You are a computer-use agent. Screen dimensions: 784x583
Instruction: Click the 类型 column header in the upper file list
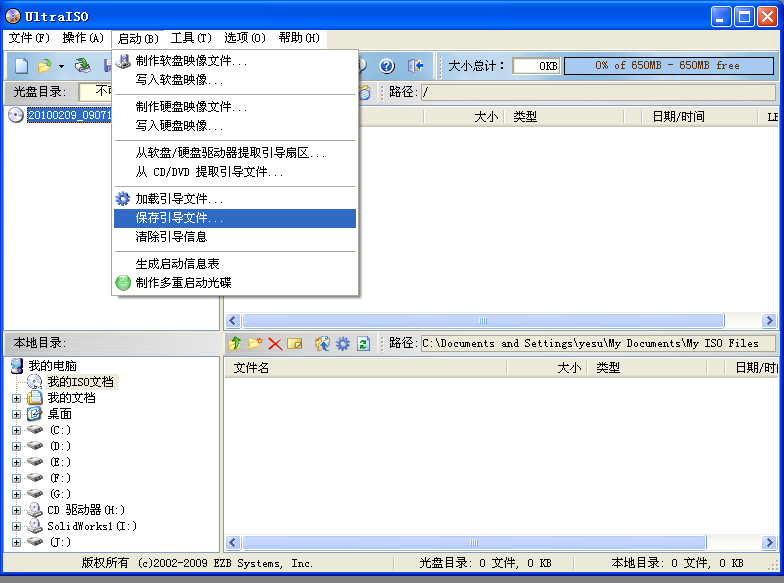(564, 117)
